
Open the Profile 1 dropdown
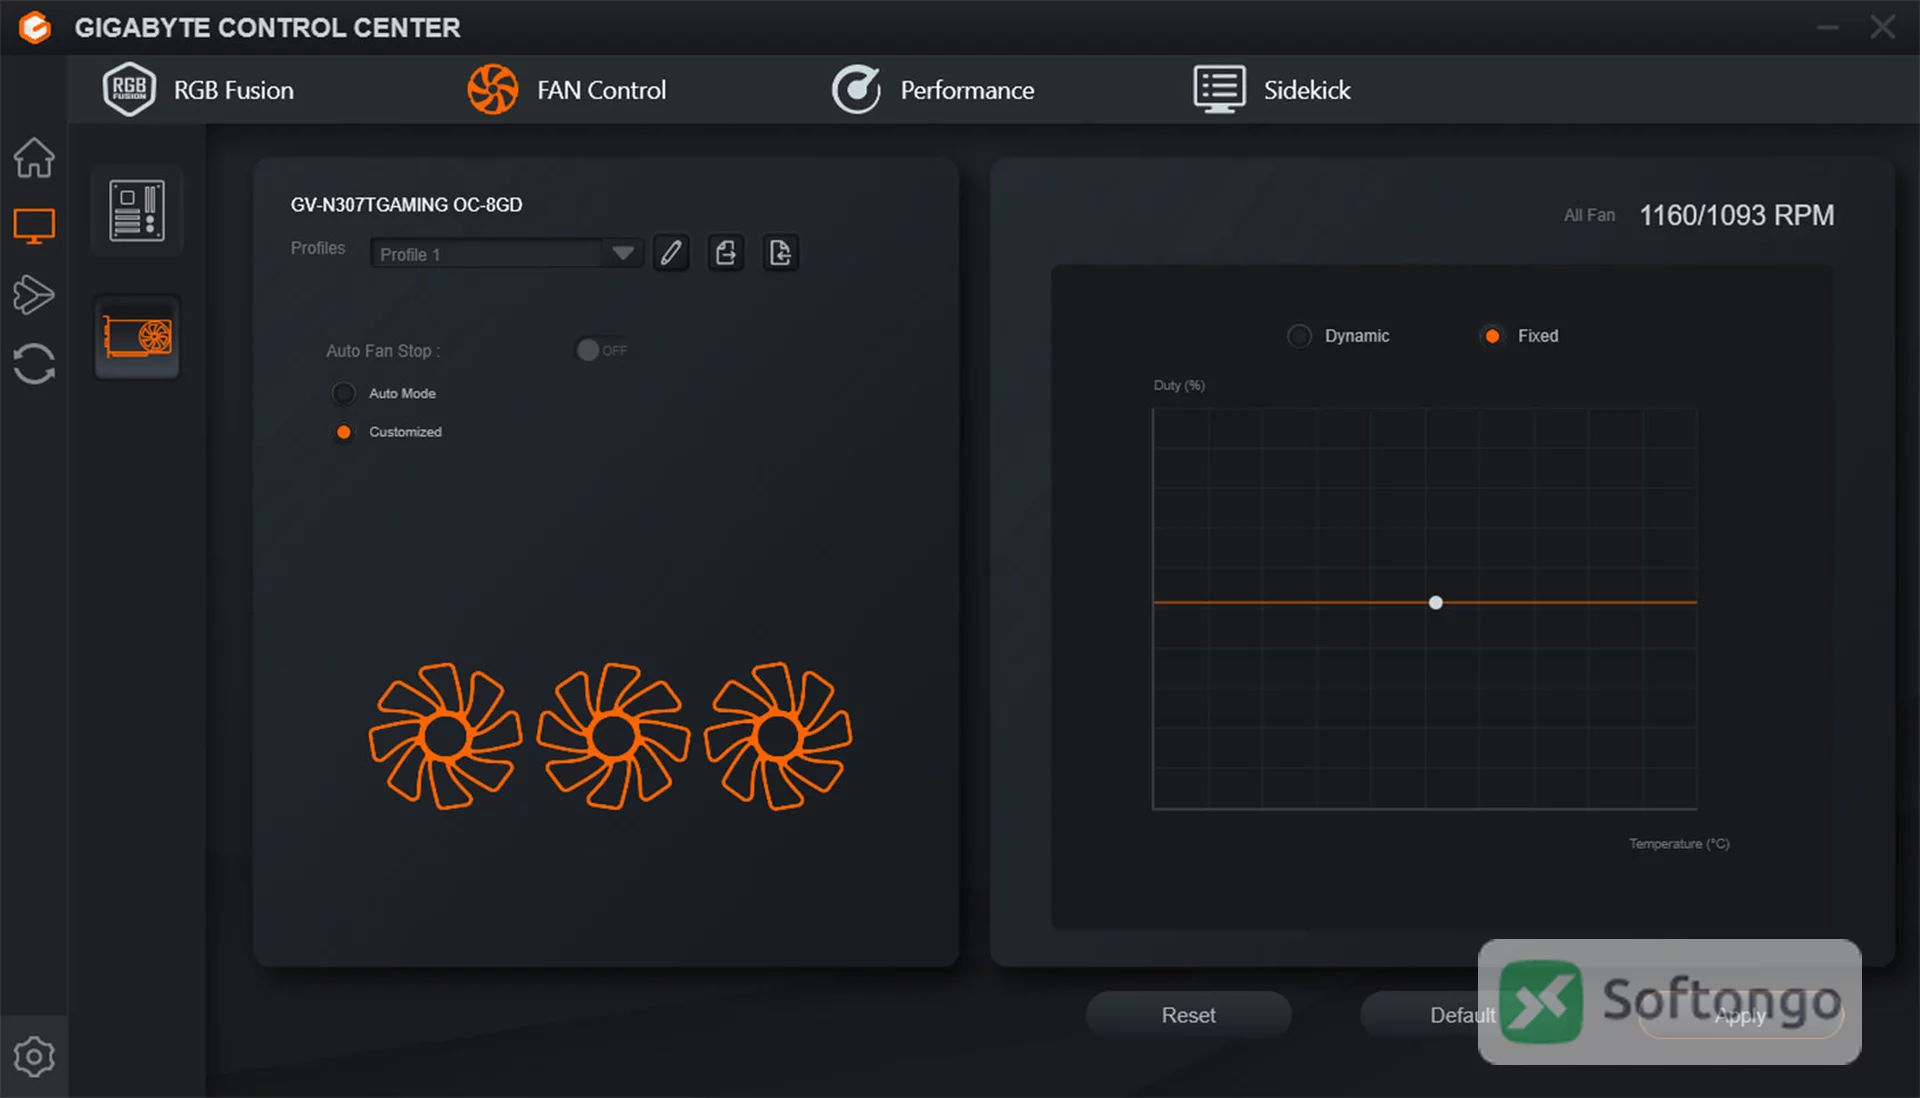click(x=506, y=254)
